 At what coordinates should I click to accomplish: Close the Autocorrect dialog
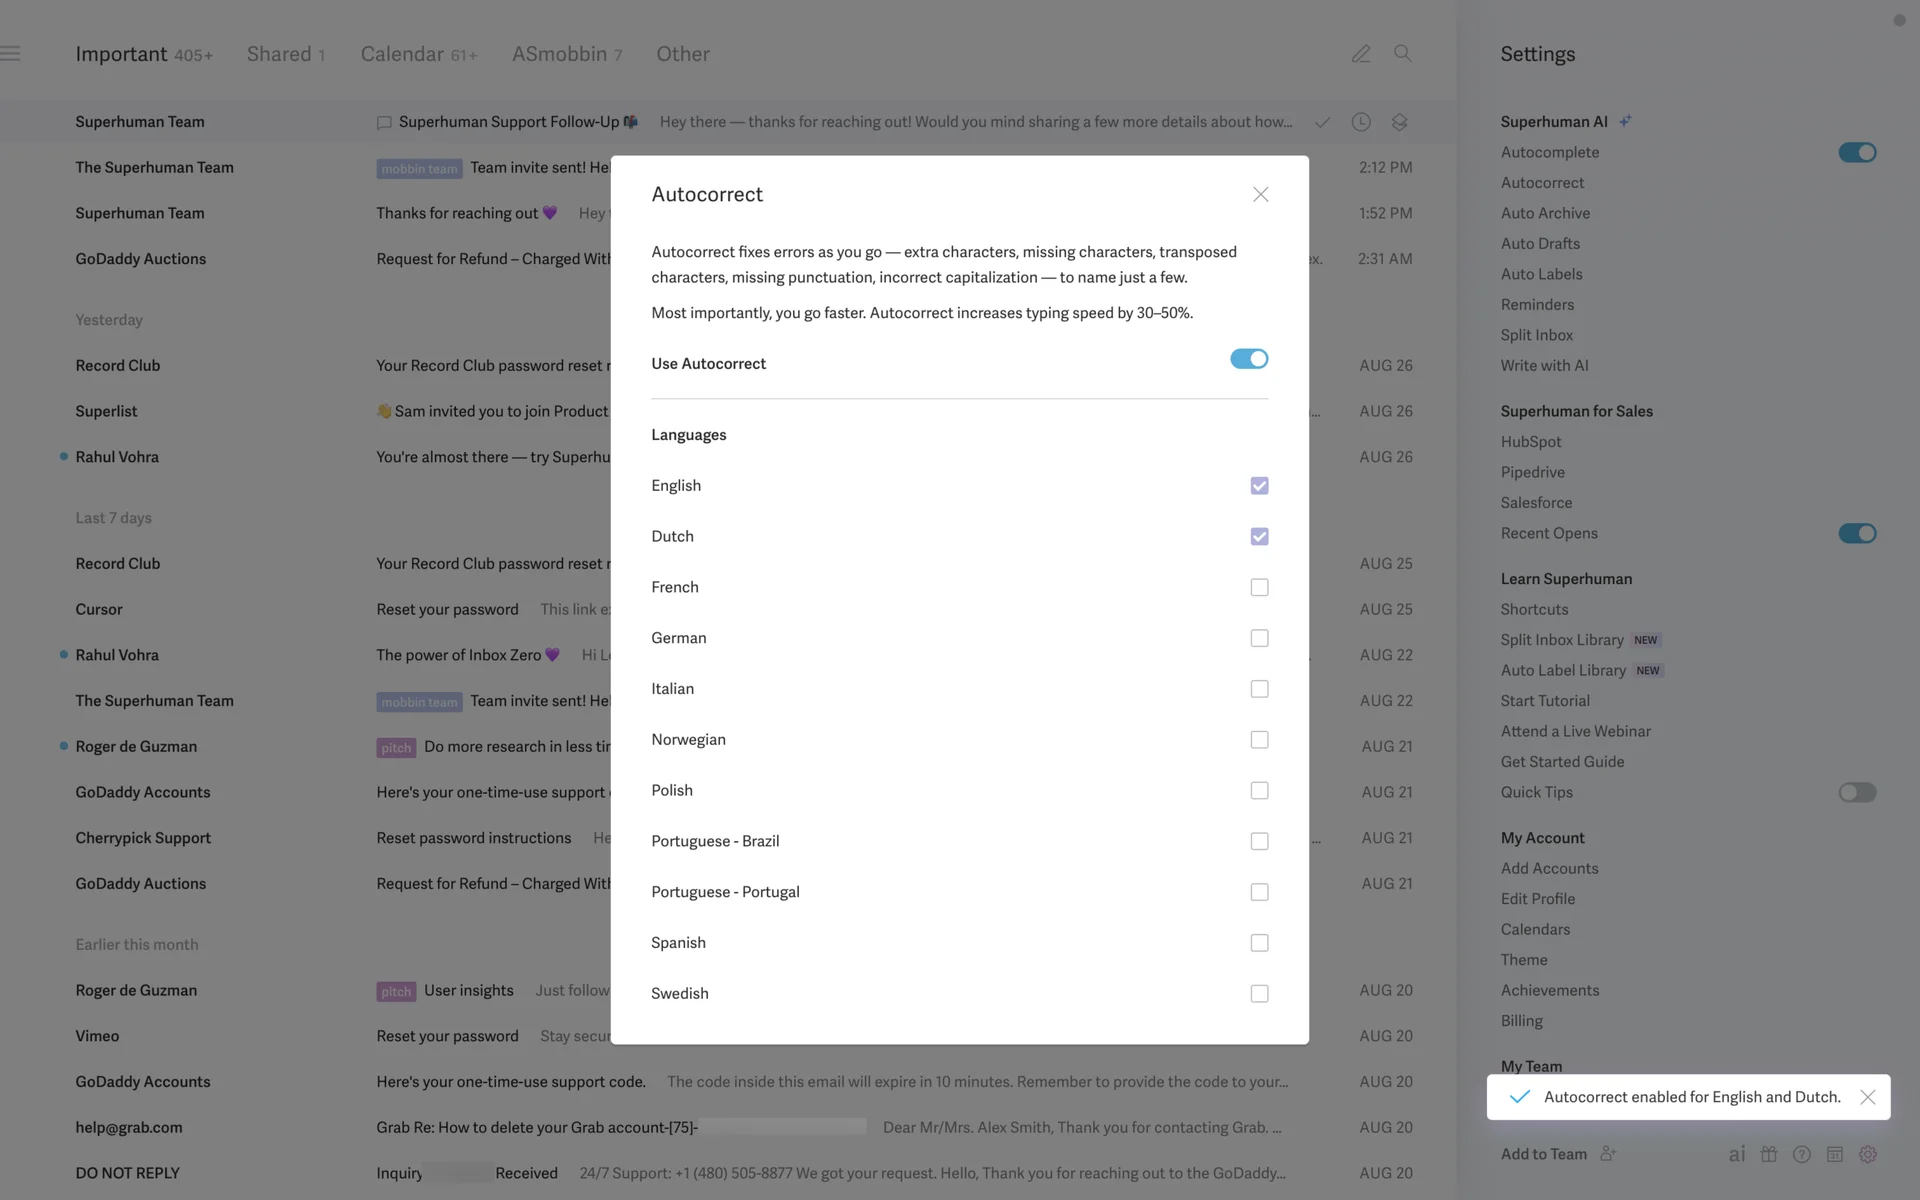(x=1260, y=195)
